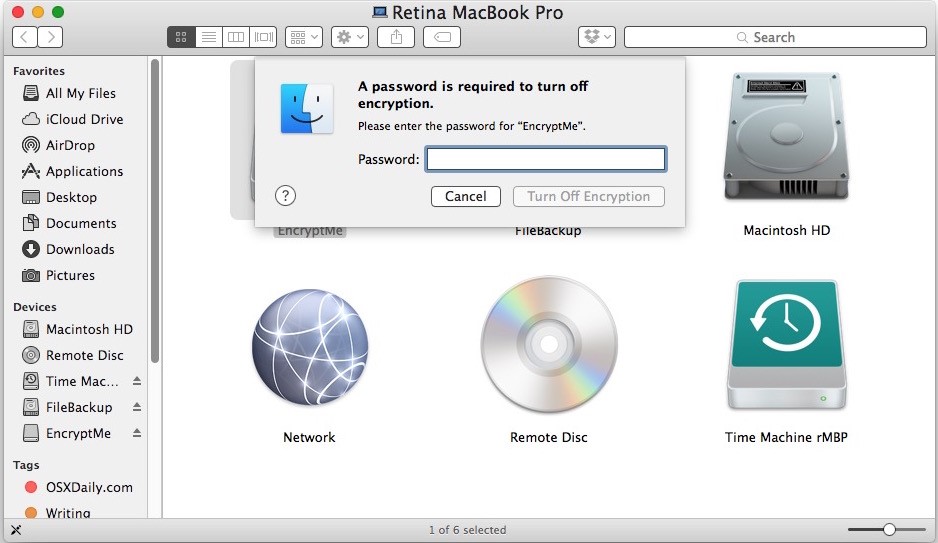
Task: Adjust the icon size slider
Action: click(x=889, y=529)
